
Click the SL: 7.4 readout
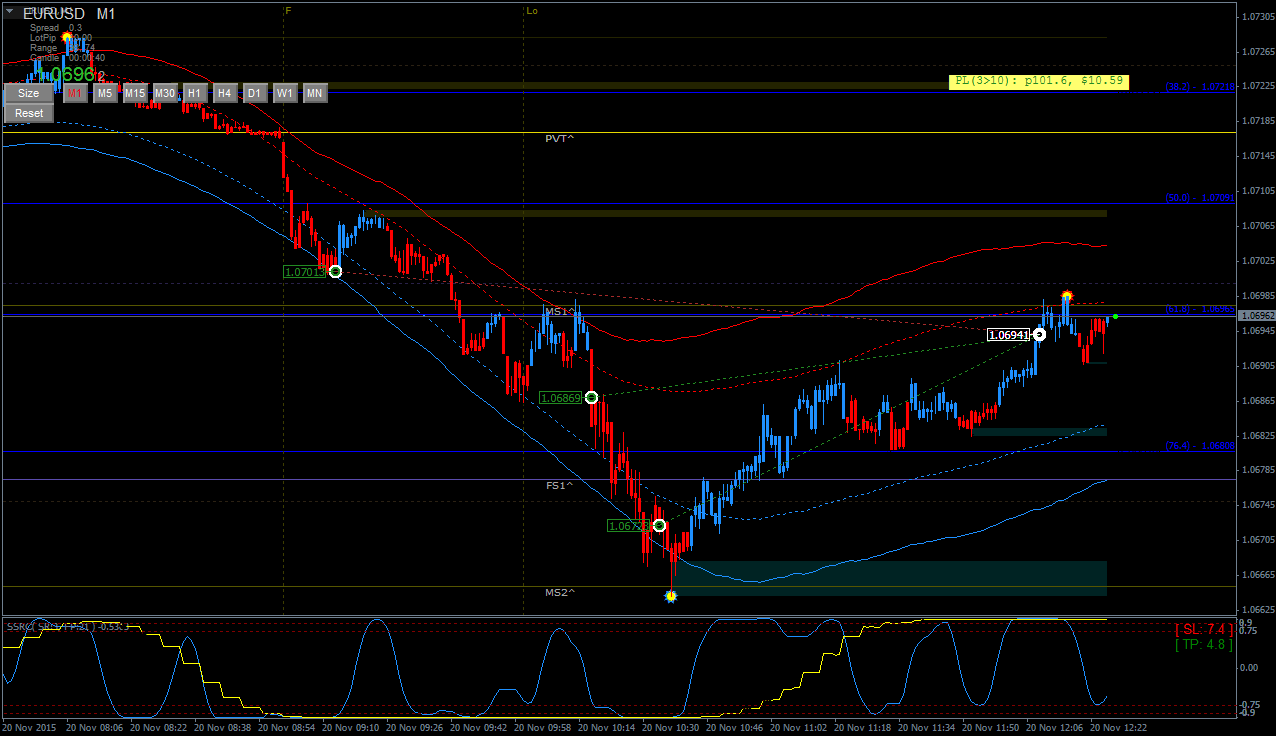click(x=1204, y=629)
